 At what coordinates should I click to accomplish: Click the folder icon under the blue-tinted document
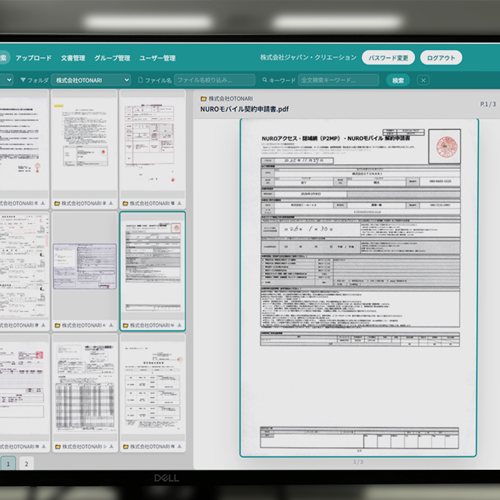tap(57, 325)
